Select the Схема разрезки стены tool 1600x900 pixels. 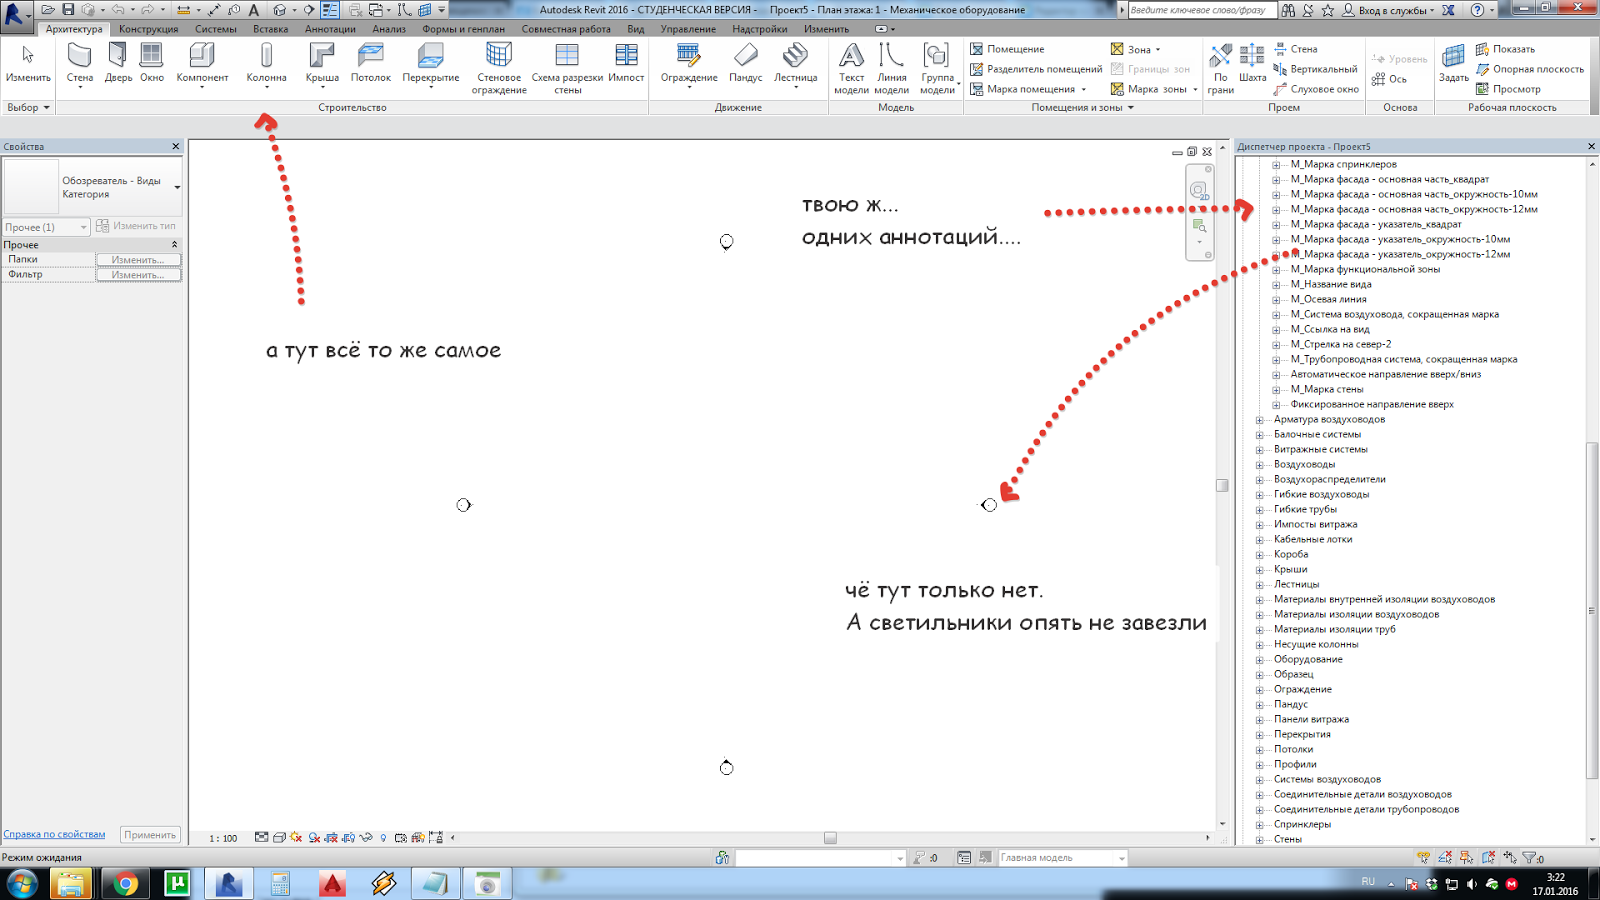point(567,68)
